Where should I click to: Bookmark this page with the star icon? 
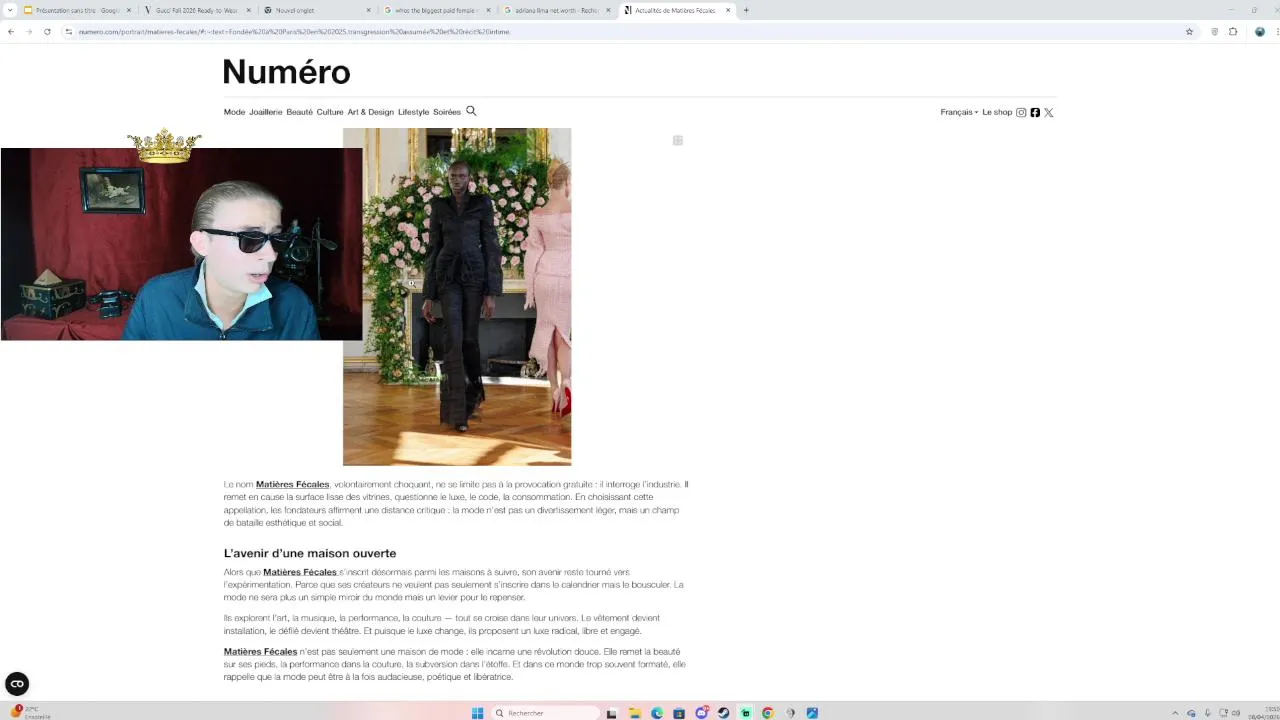coord(1189,31)
